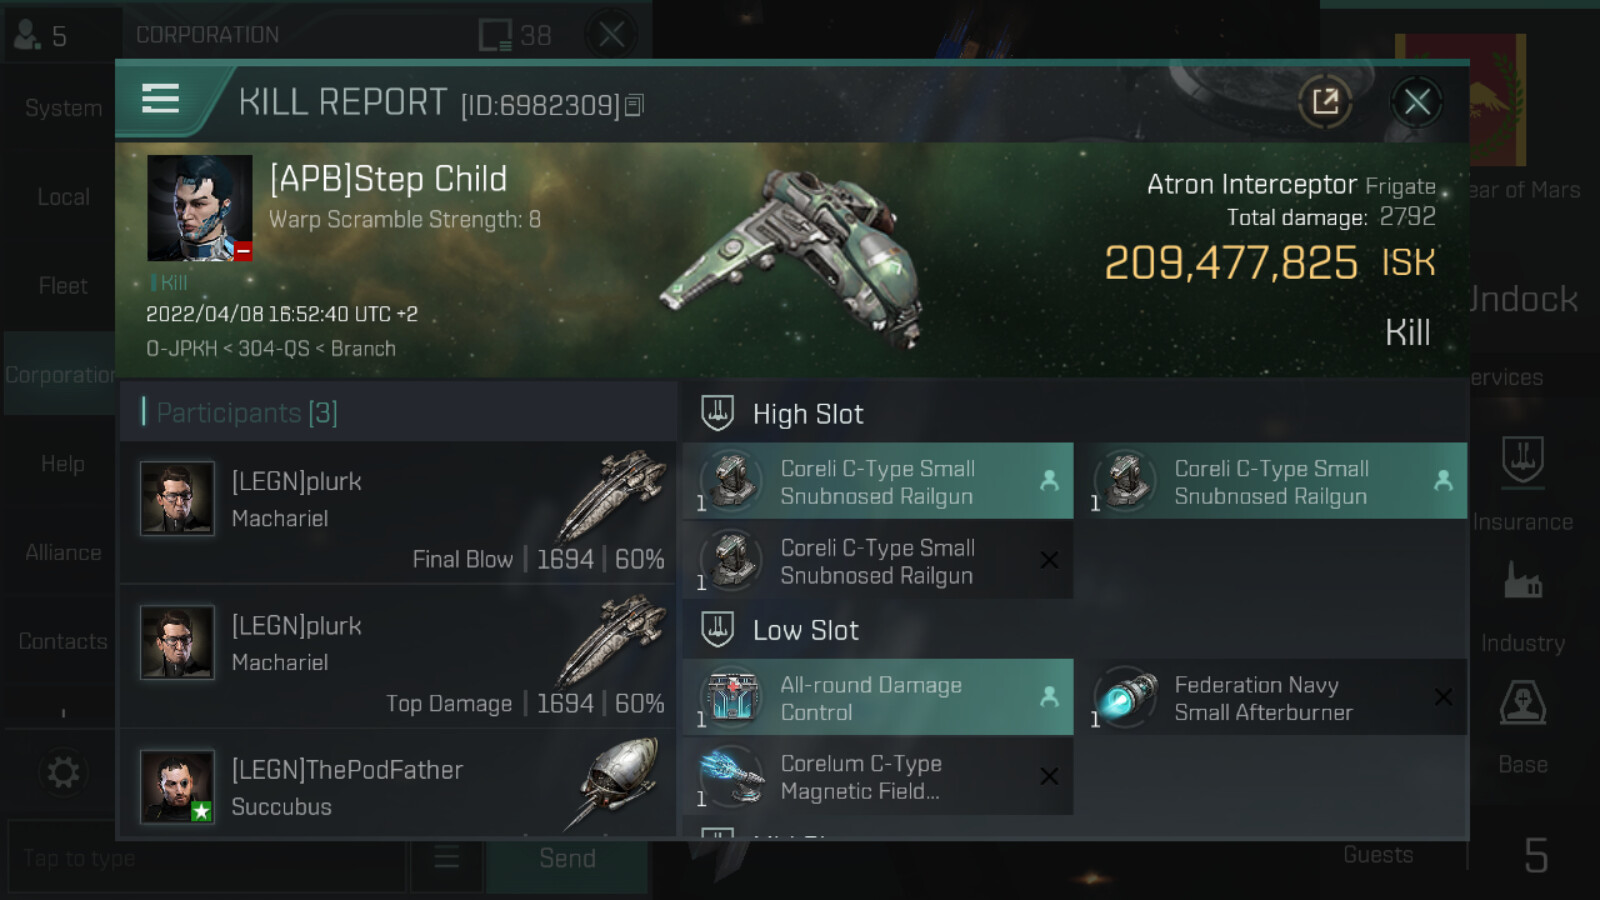Open the chat member count icon
The height and width of the screenshot is (900, 1600).
click(40, 36)
